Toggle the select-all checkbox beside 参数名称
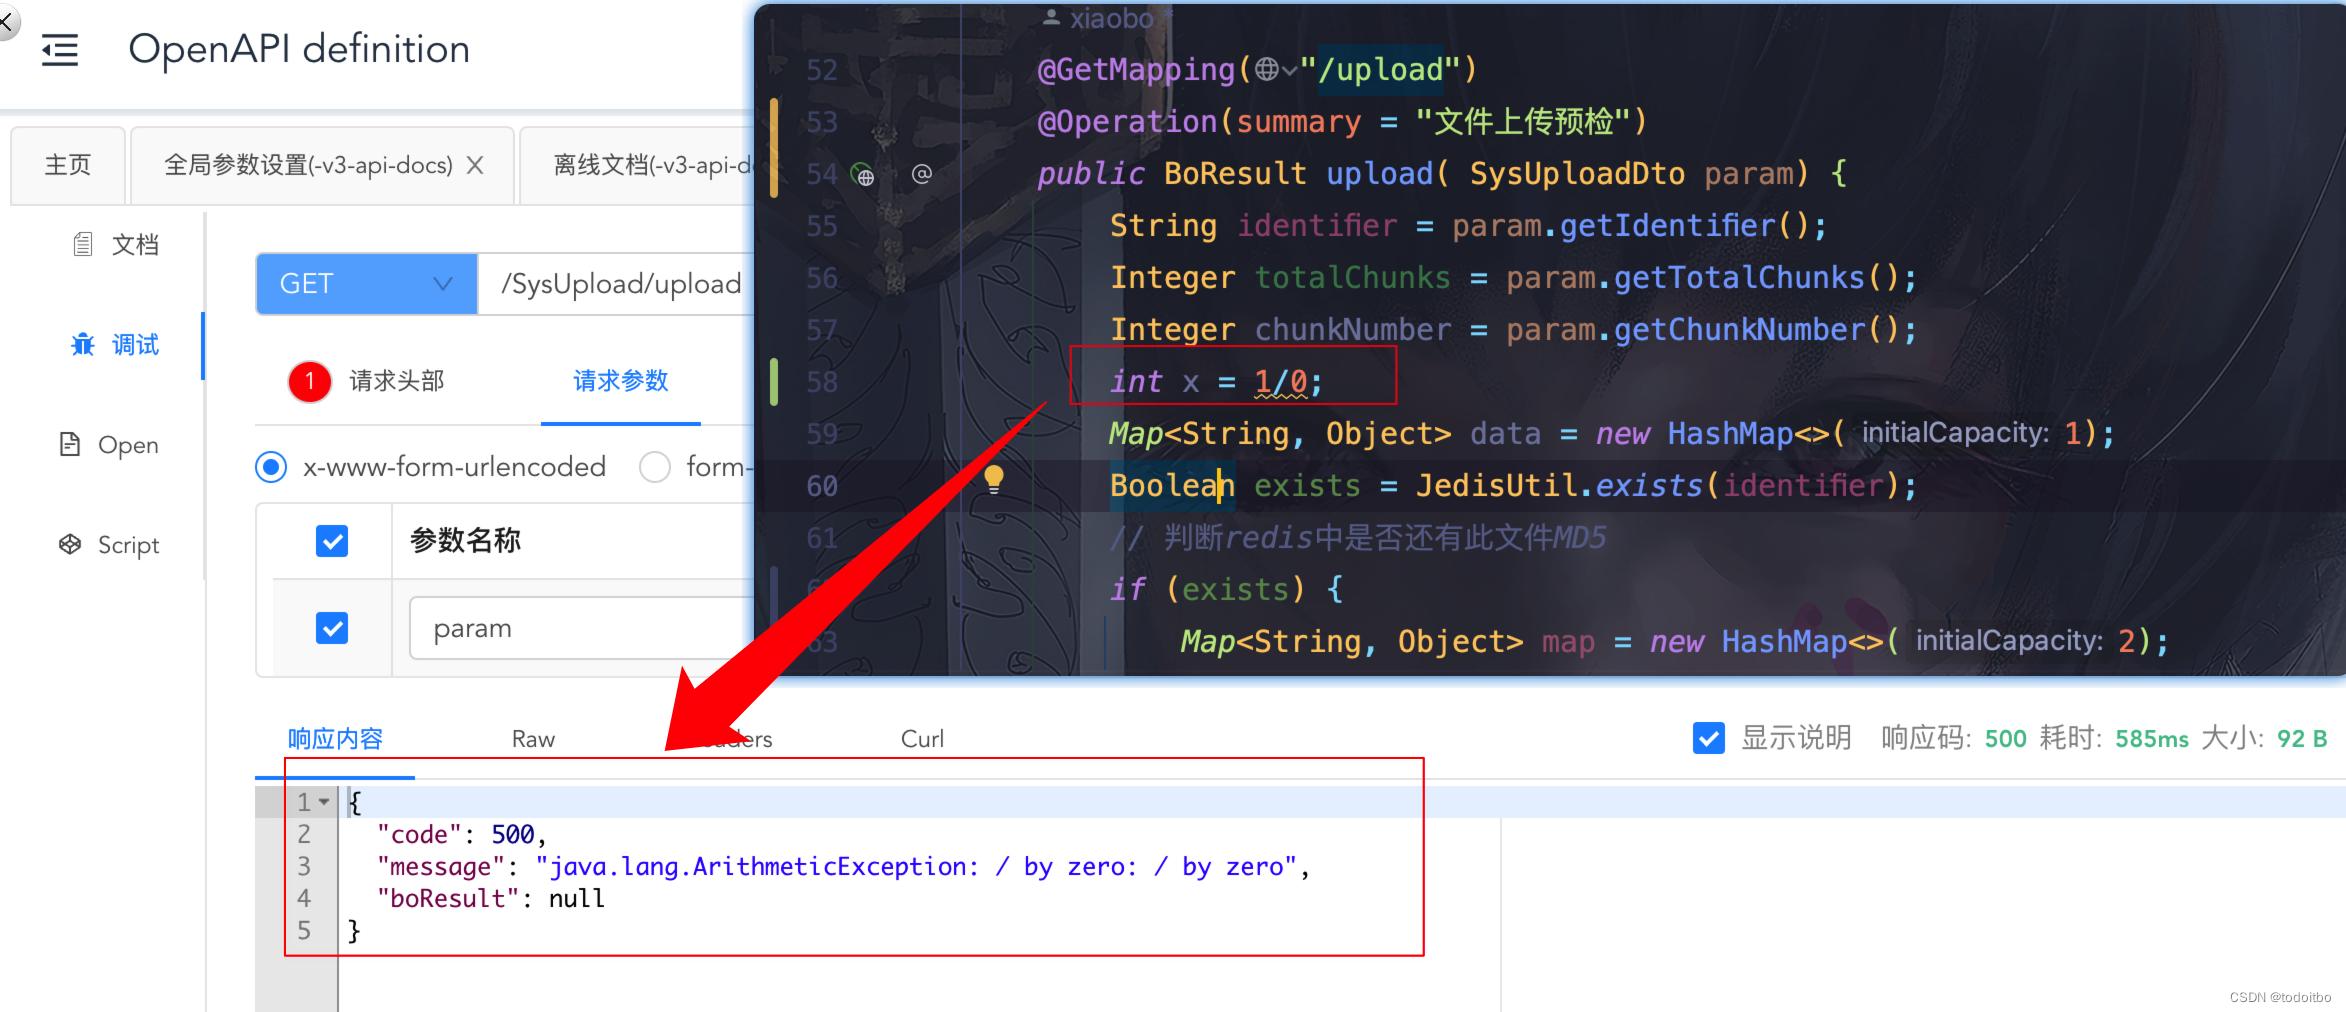2346x1012 pixels. coord(332,541)
